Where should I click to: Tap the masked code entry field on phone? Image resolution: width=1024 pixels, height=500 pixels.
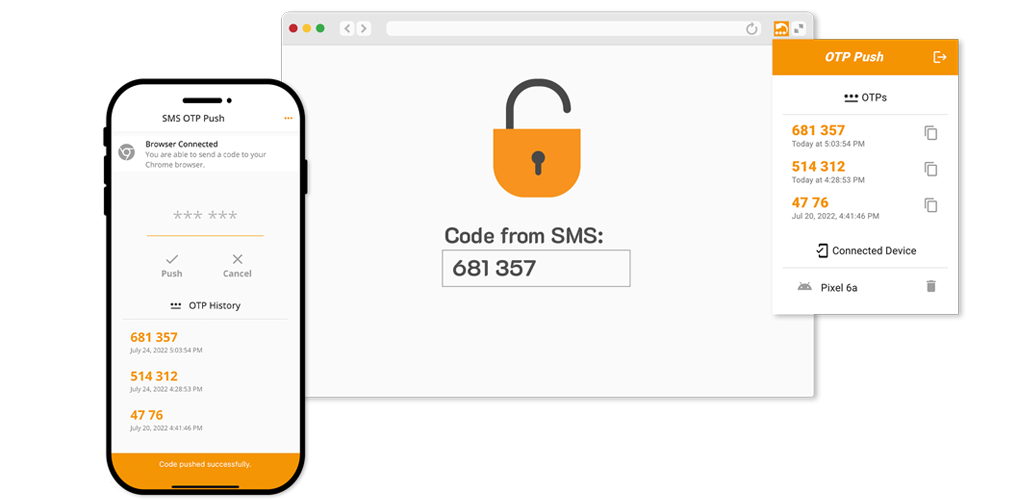tap(205, 219)
